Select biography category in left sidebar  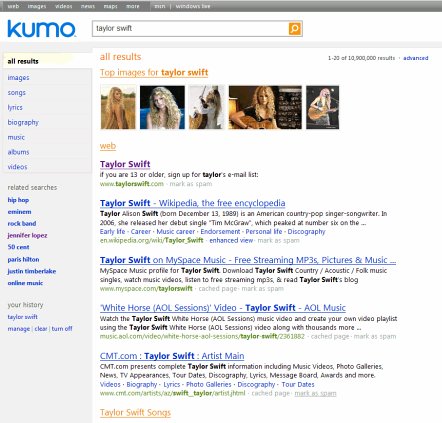(x=23, y=122)
